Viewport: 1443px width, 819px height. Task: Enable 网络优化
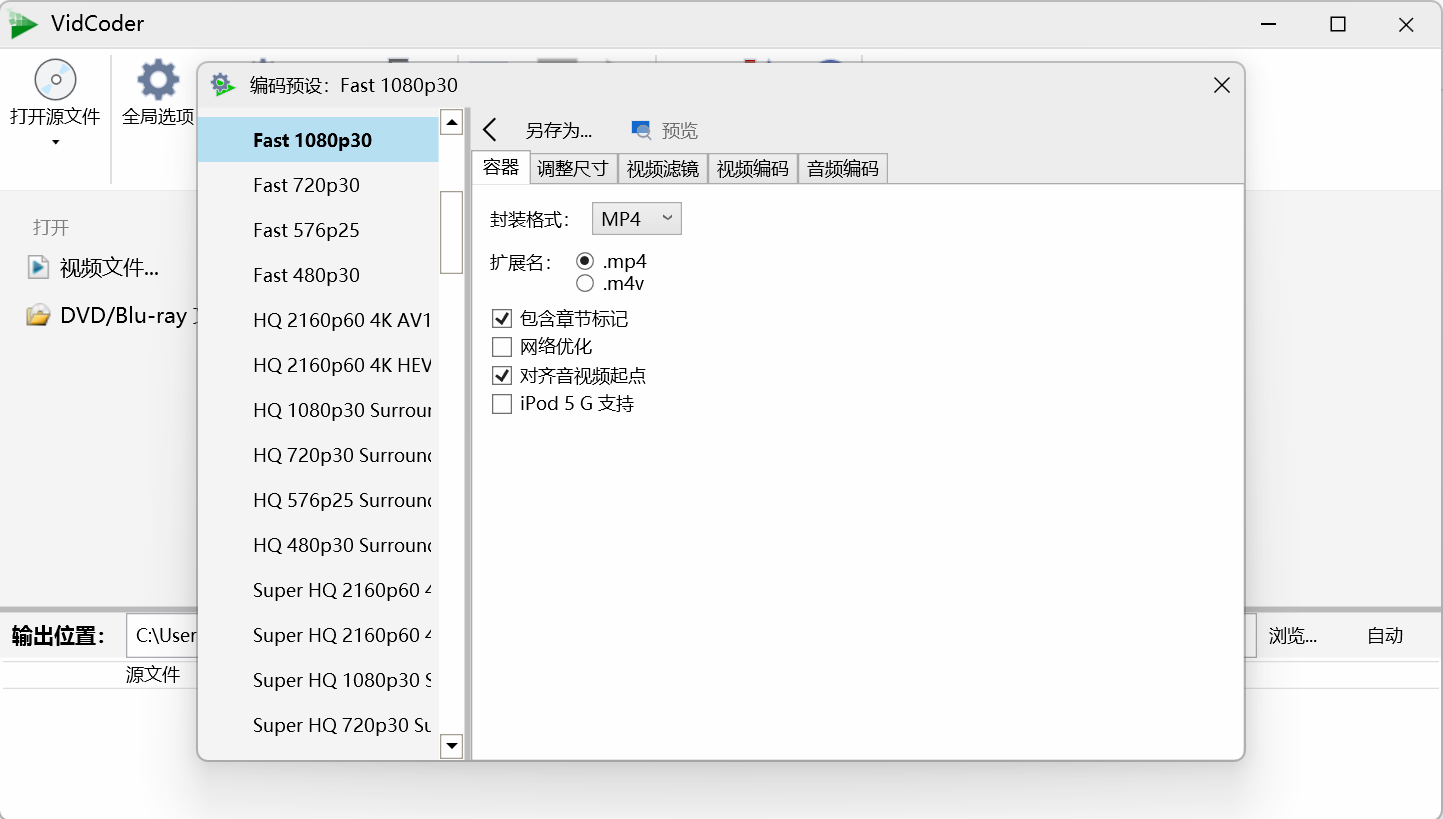[x=502, y=347]
